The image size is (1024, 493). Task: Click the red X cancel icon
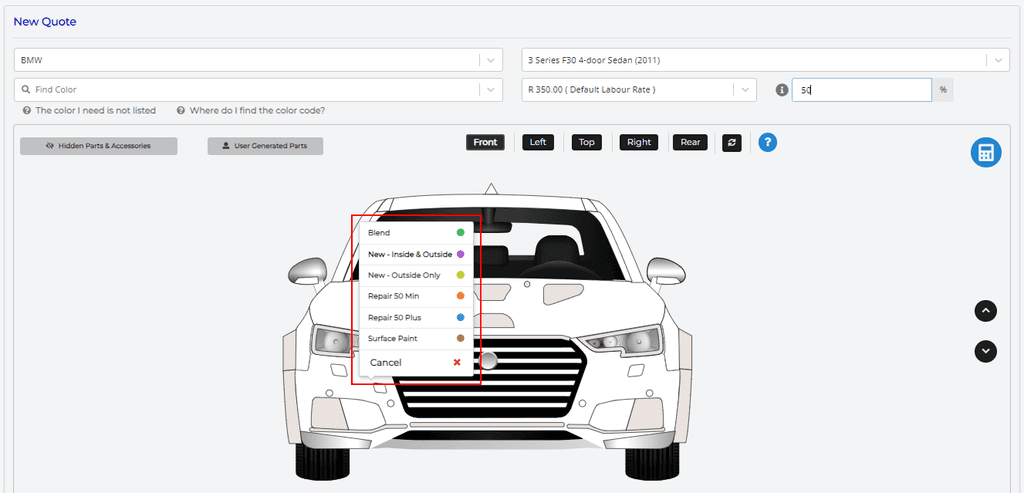tap(457, 362)
